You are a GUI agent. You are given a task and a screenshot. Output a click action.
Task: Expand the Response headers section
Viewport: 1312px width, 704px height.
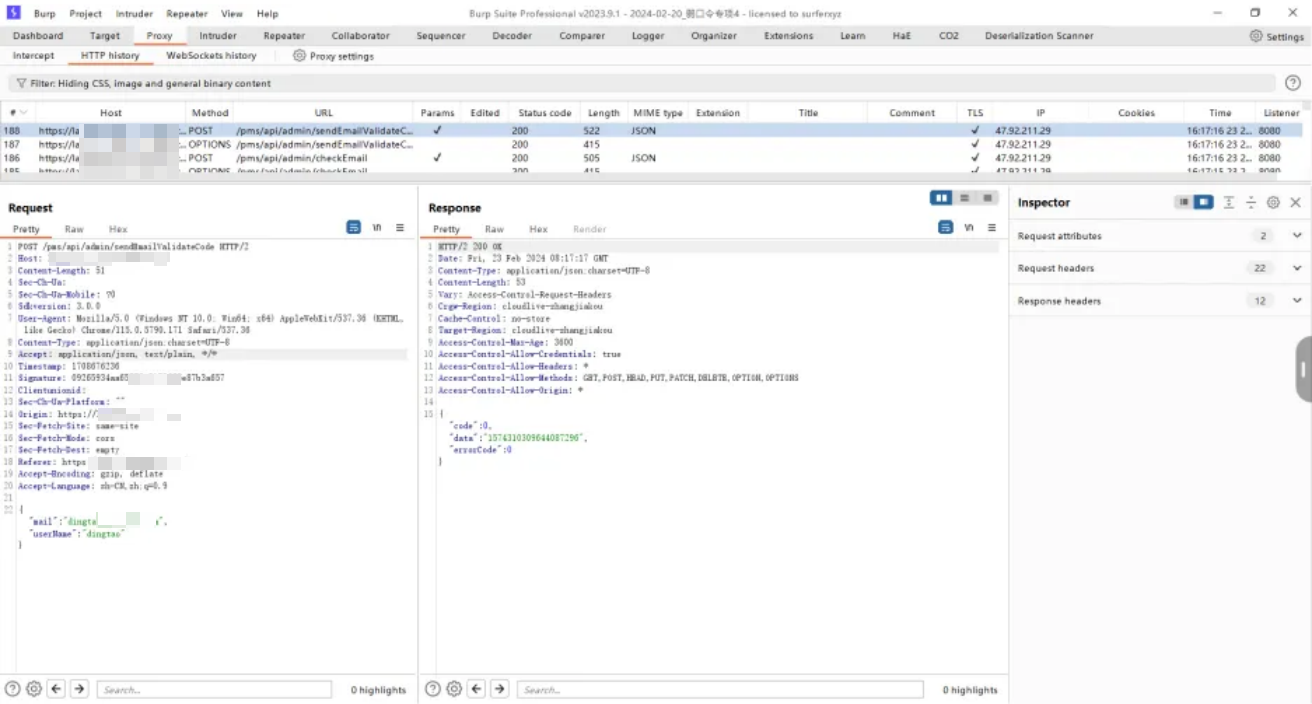1297,301
